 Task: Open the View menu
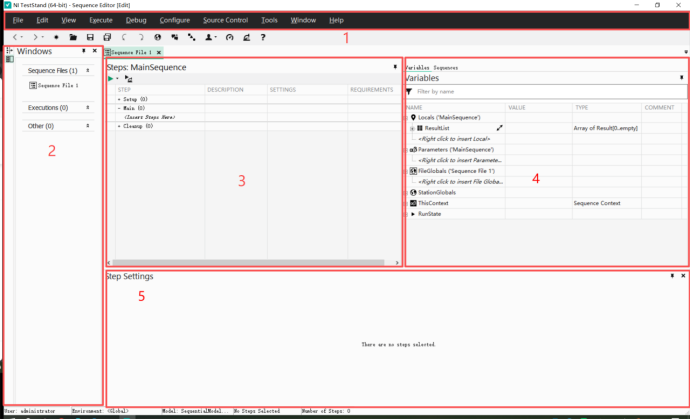click(69, 20)
